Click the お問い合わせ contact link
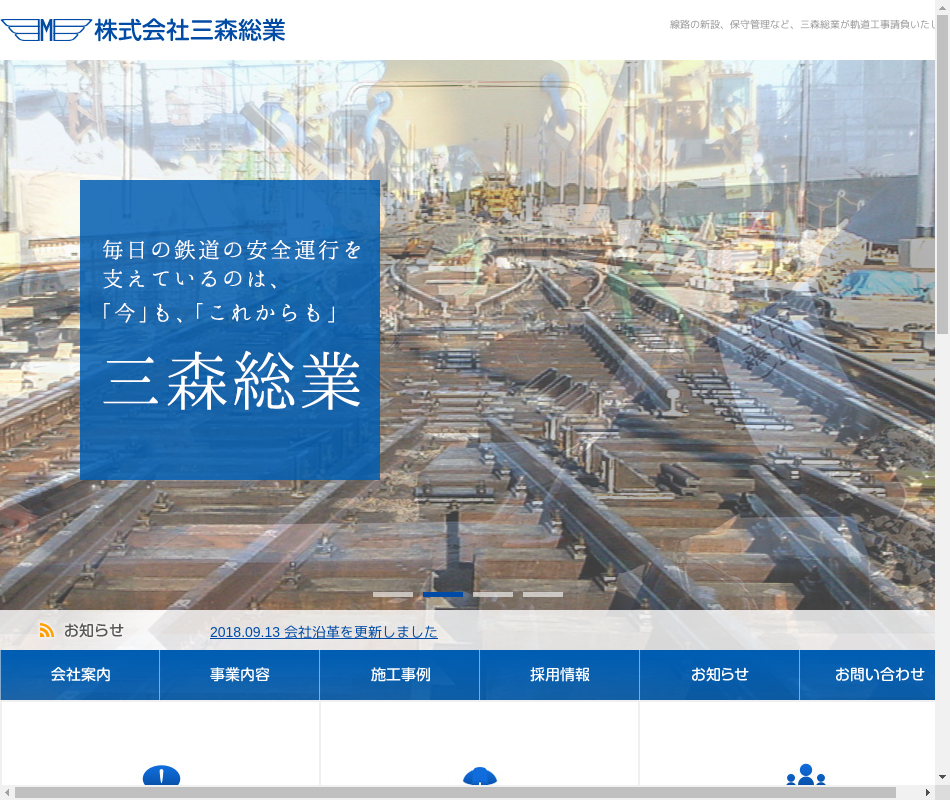 coord(878,675)
